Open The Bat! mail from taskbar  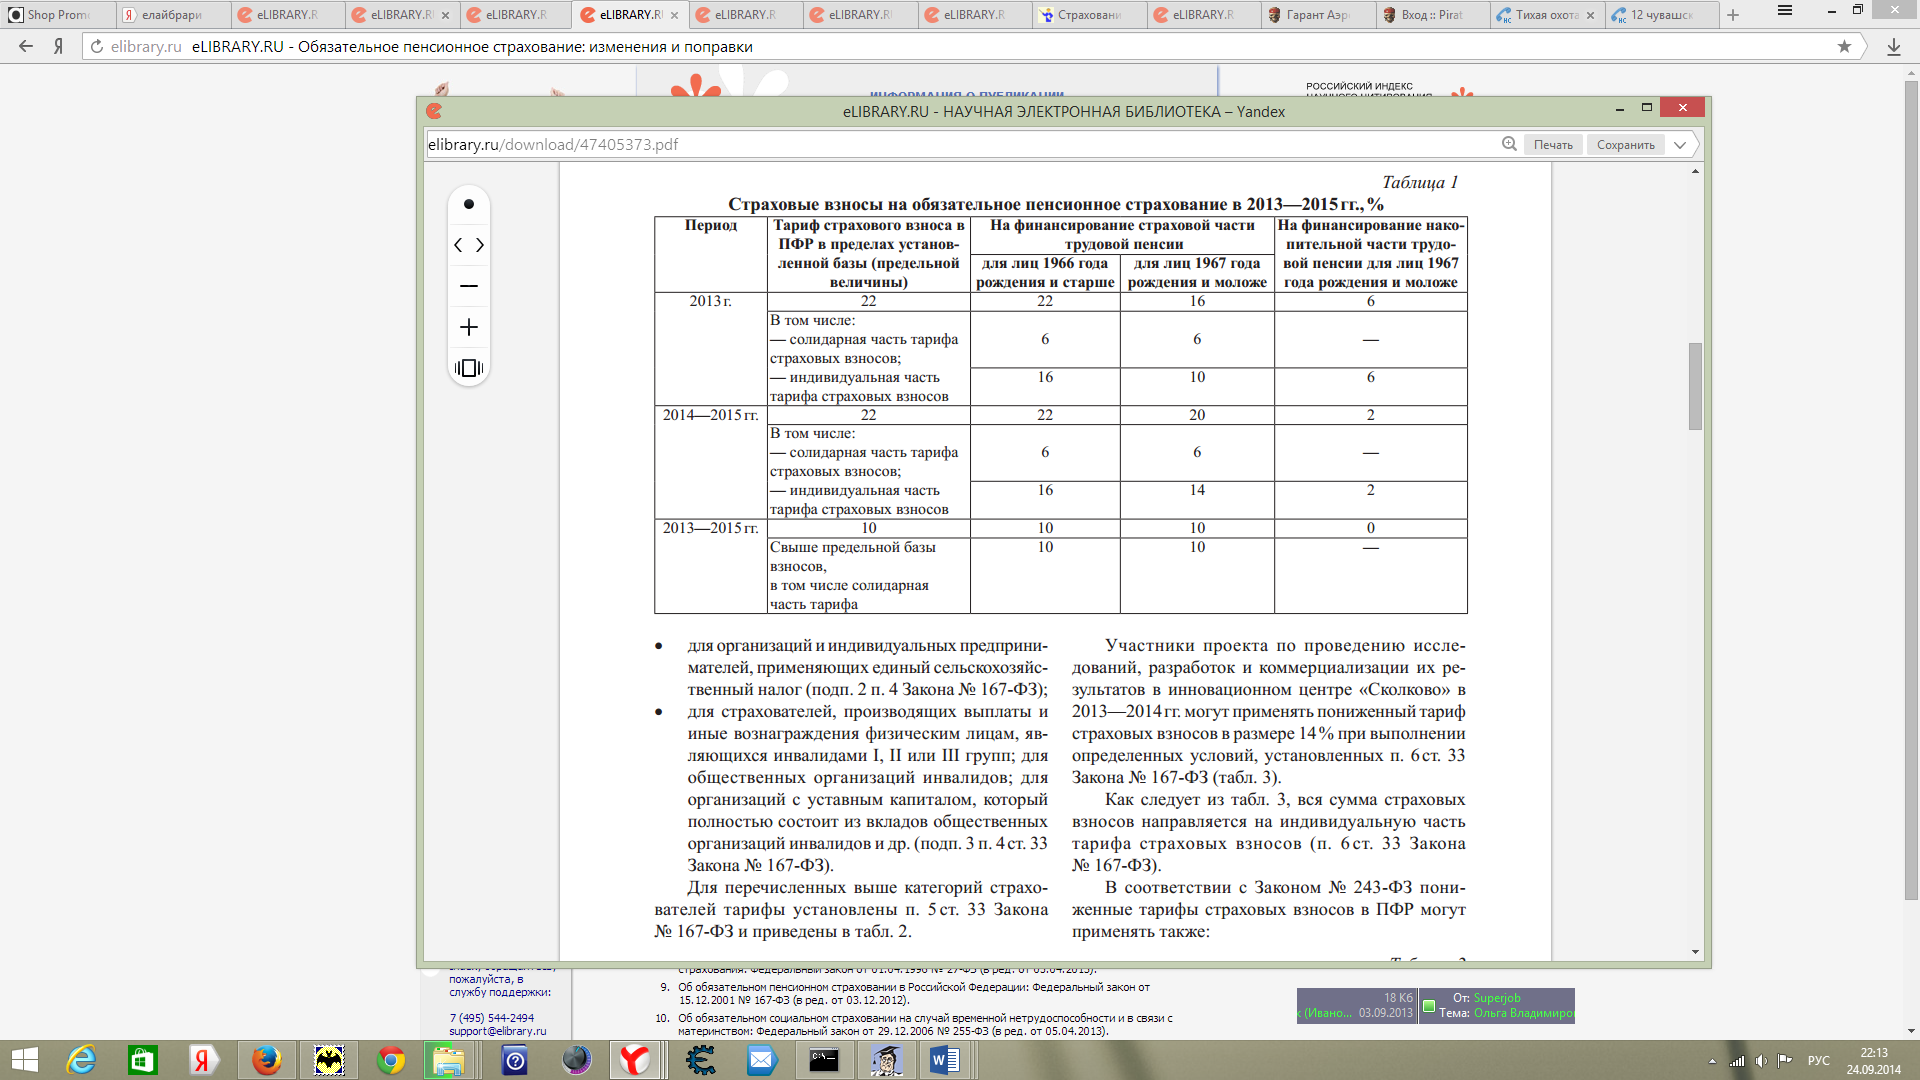pyautogui.click(x=329, y=1060)
